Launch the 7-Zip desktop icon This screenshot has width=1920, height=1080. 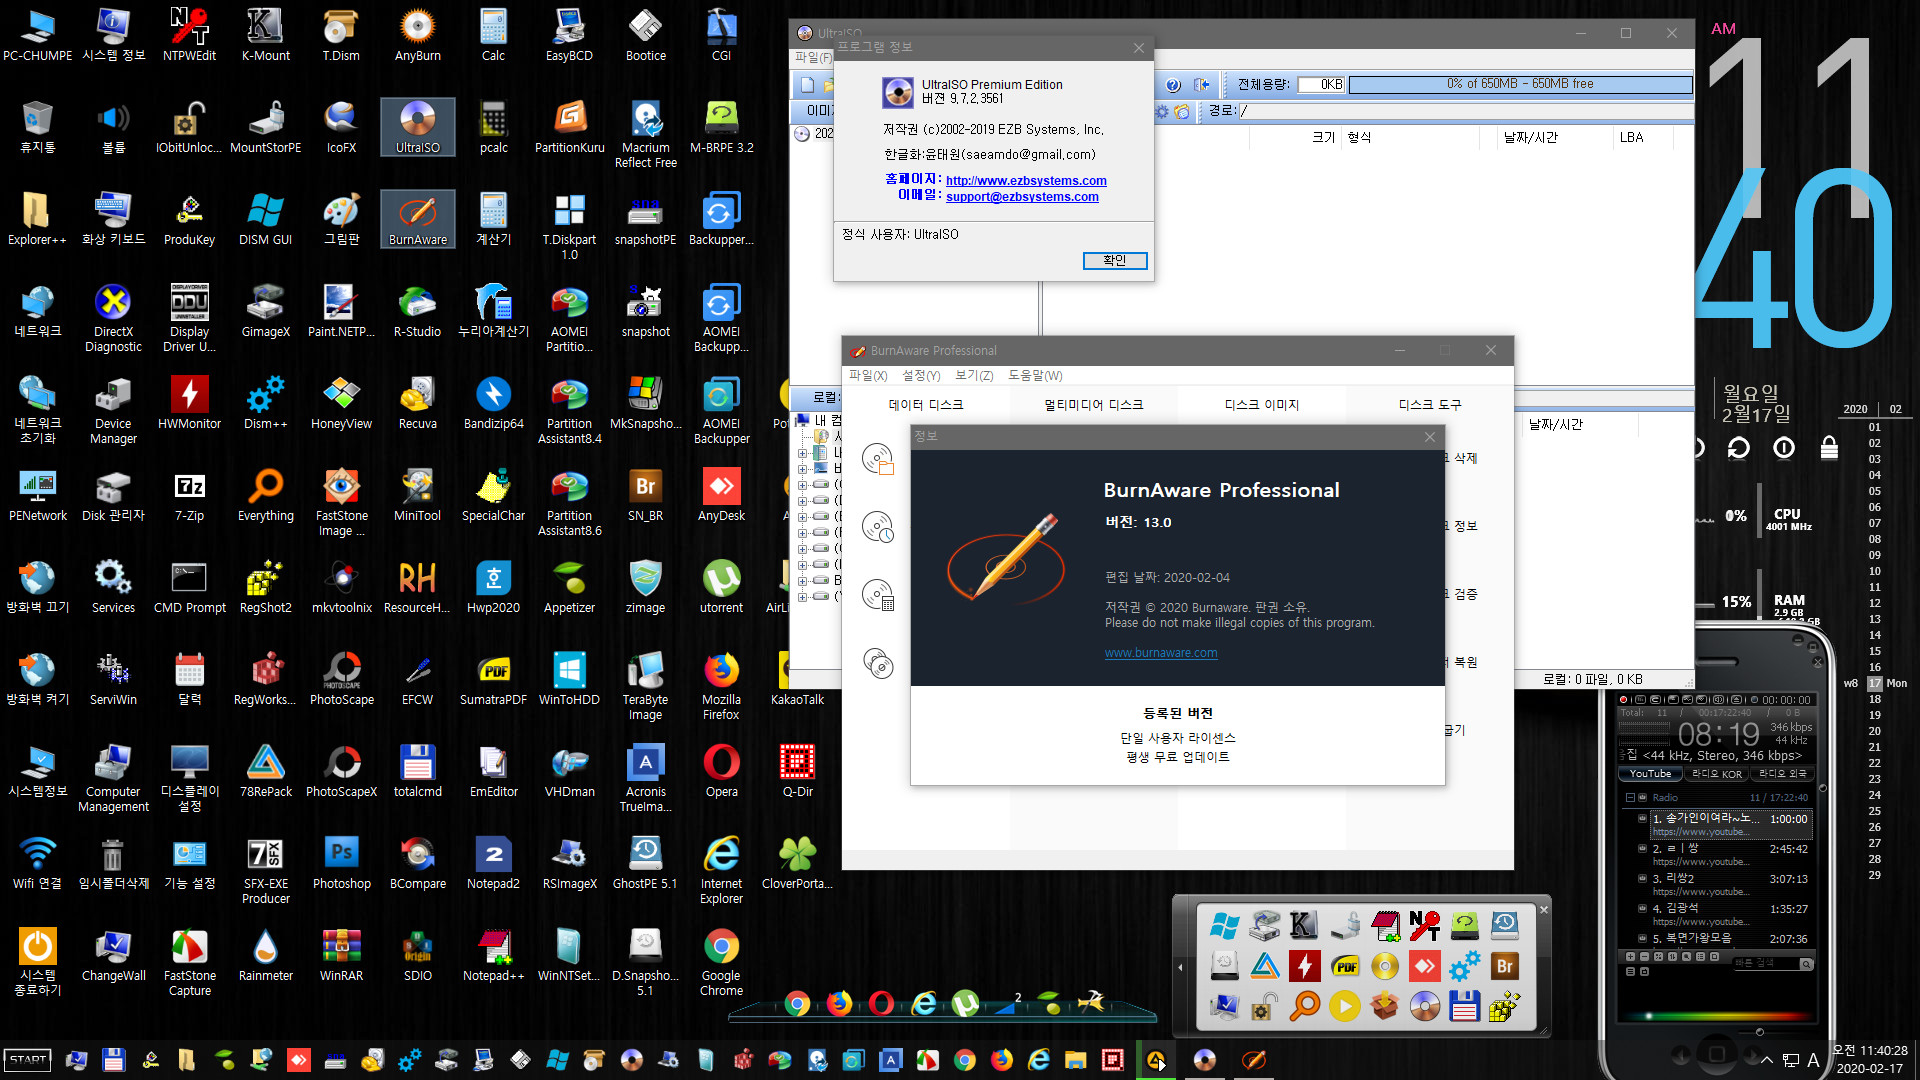189,495
